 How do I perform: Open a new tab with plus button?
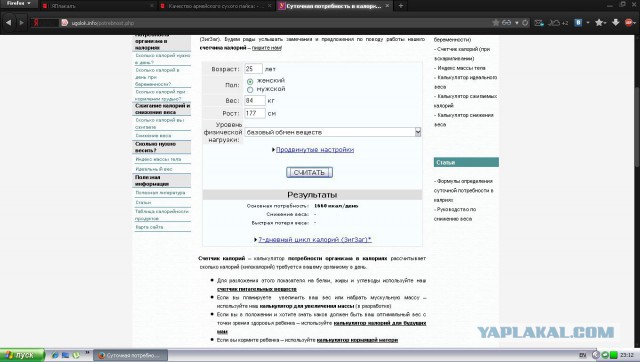400,6
